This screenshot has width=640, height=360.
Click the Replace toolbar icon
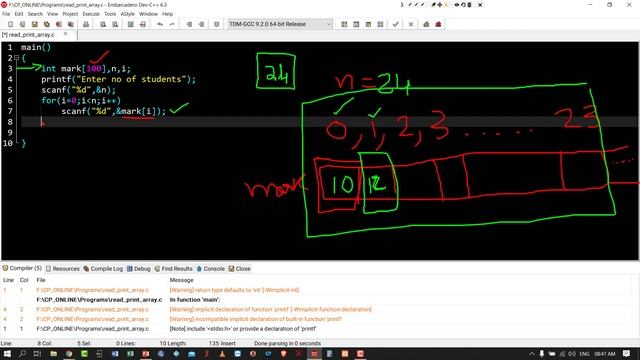point(115,24)
